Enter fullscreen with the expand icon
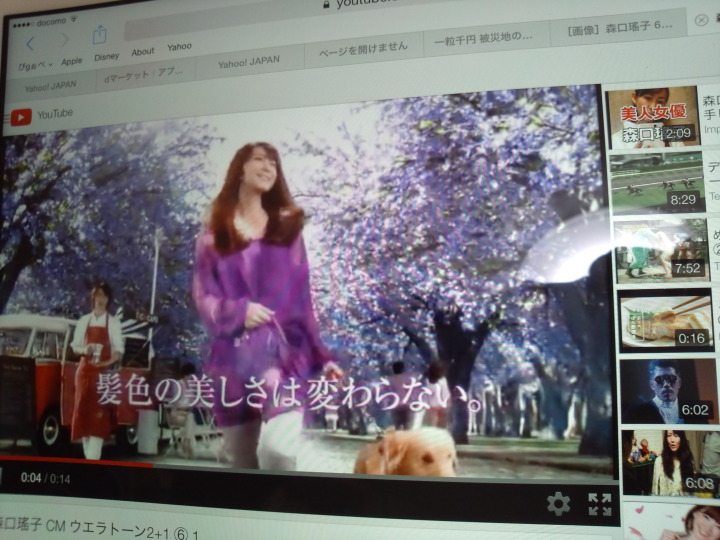720x540 pixels. click(600, 504)
